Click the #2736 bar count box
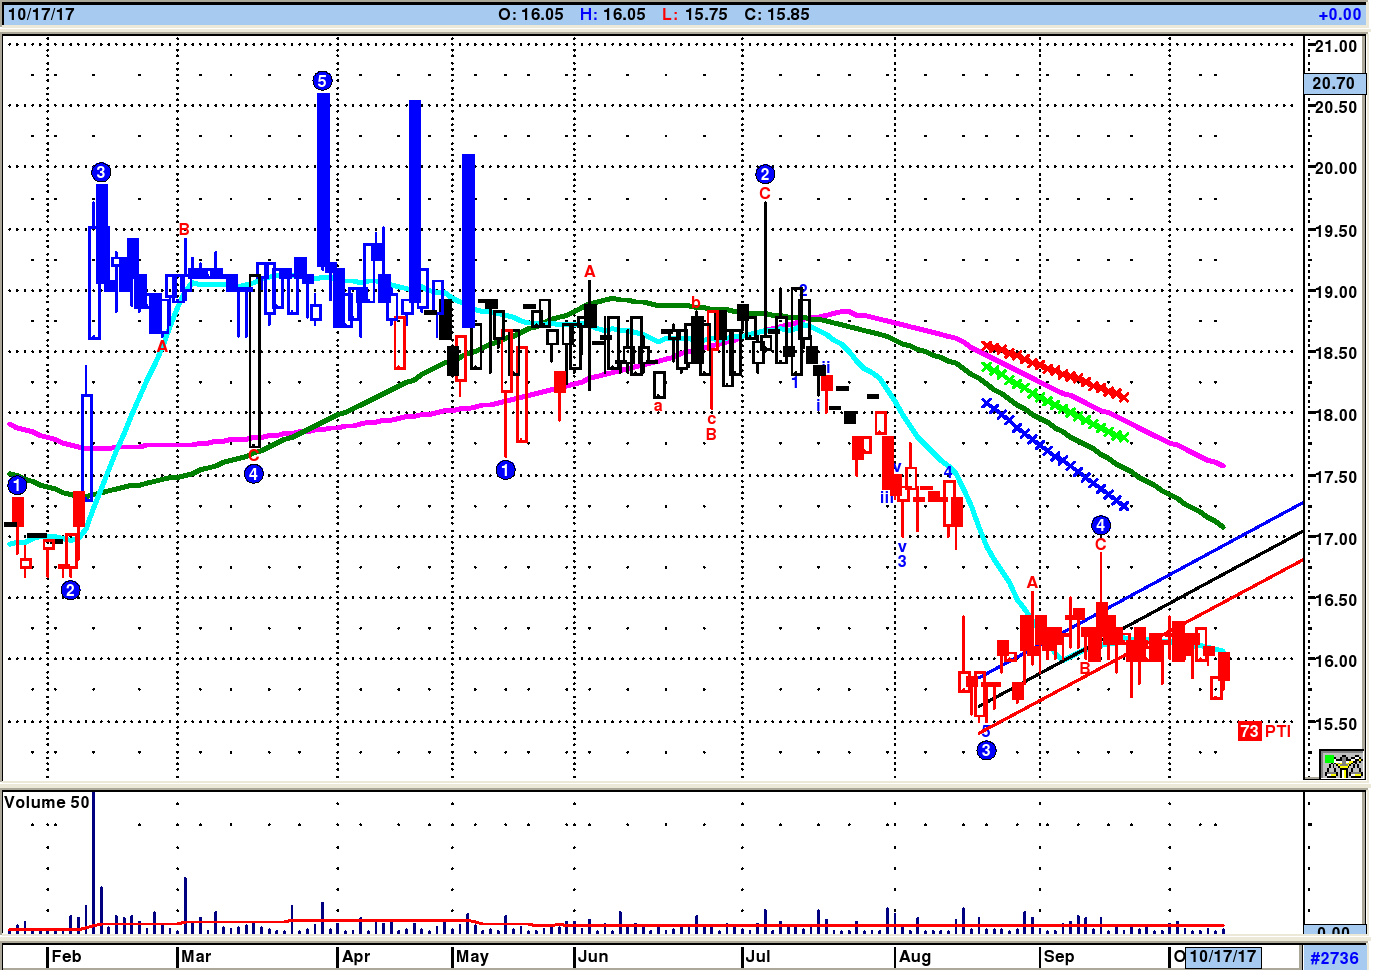The image size is (1400, 970). pos(1334,957)
